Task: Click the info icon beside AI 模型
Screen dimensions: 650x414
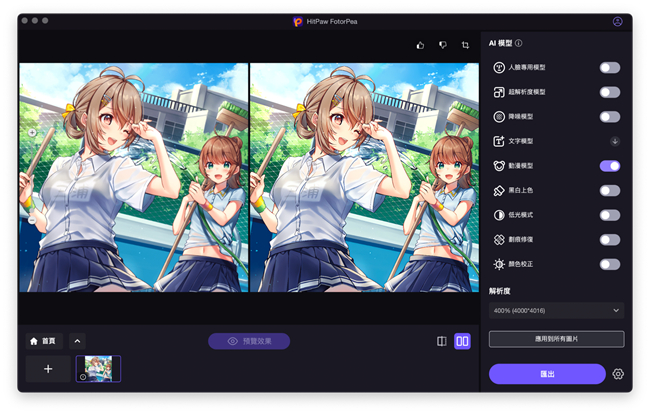Action: [519, 43]
